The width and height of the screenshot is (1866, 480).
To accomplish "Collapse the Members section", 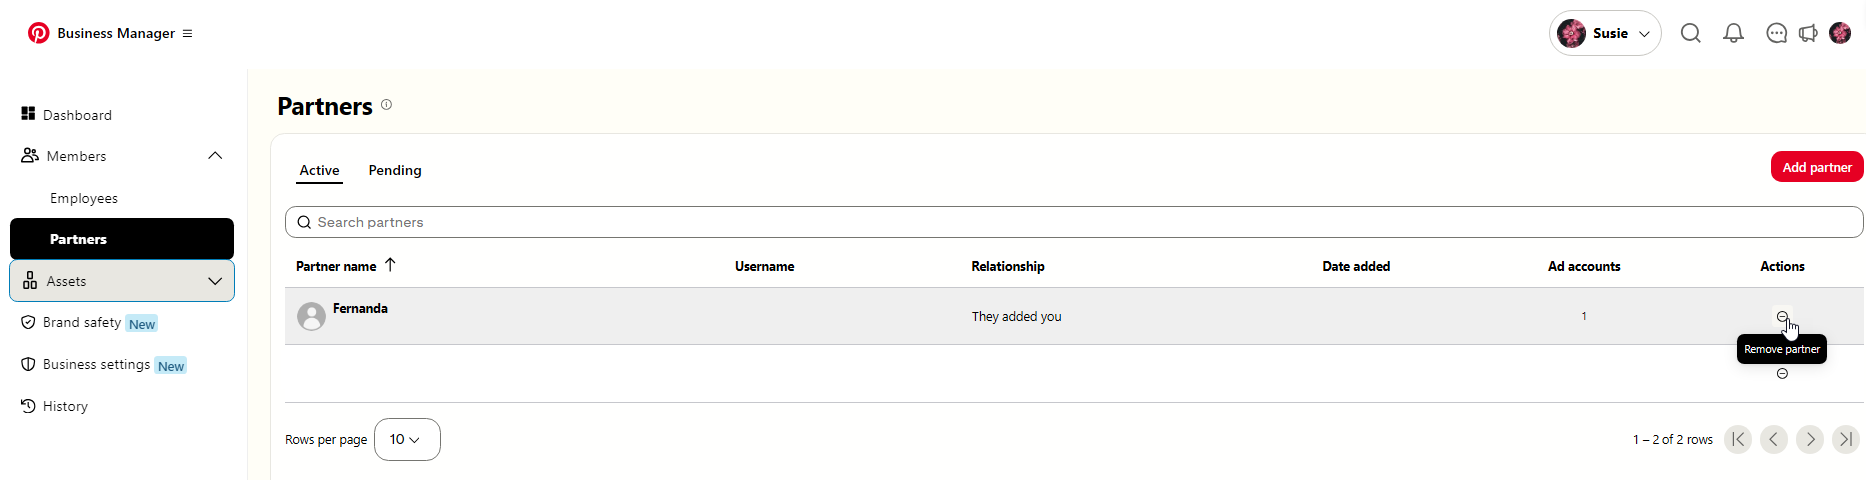I will (x=215, y=156).
